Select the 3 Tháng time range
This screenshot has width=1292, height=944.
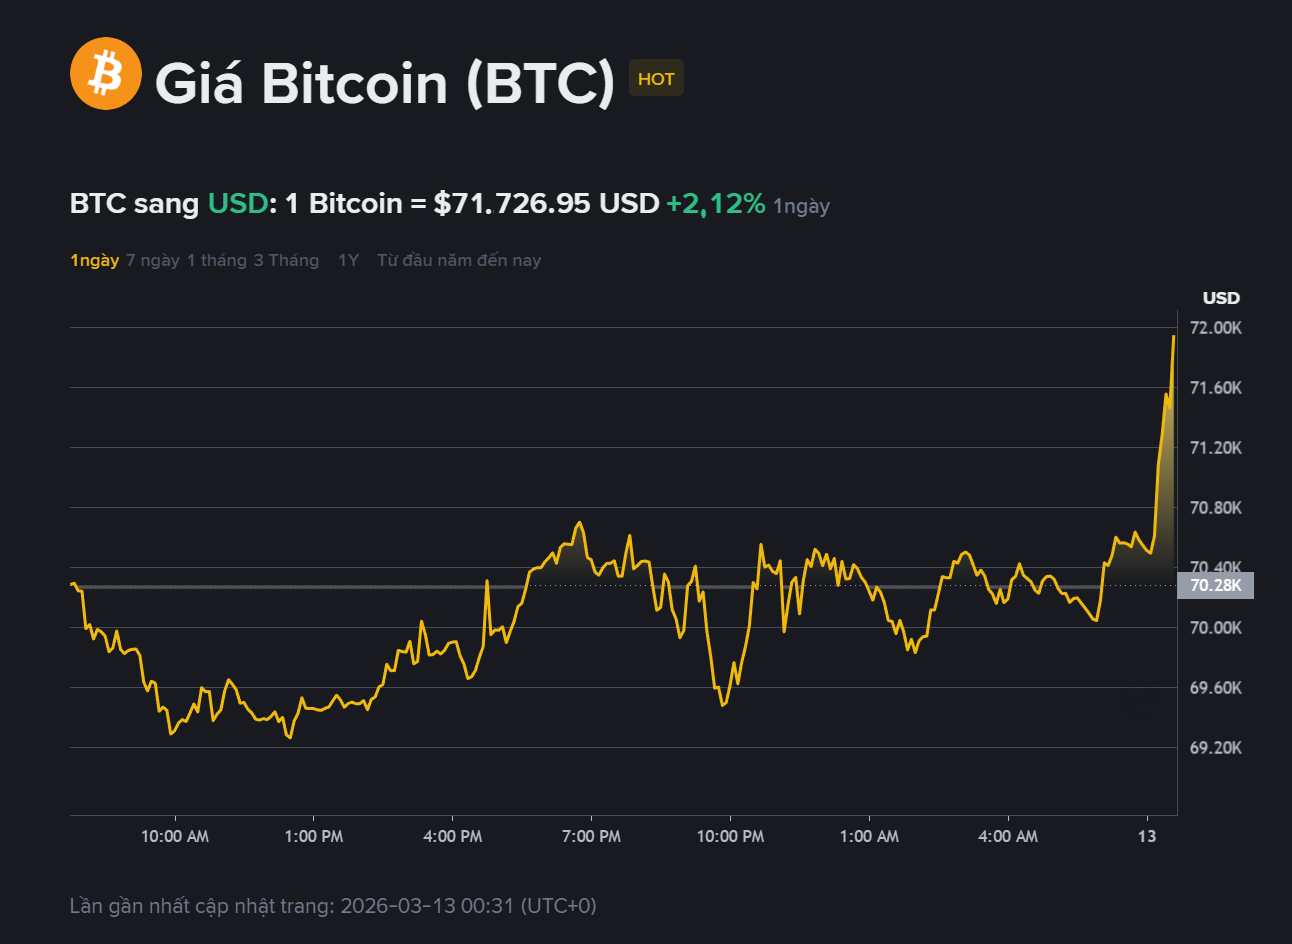tap(286, 260)
